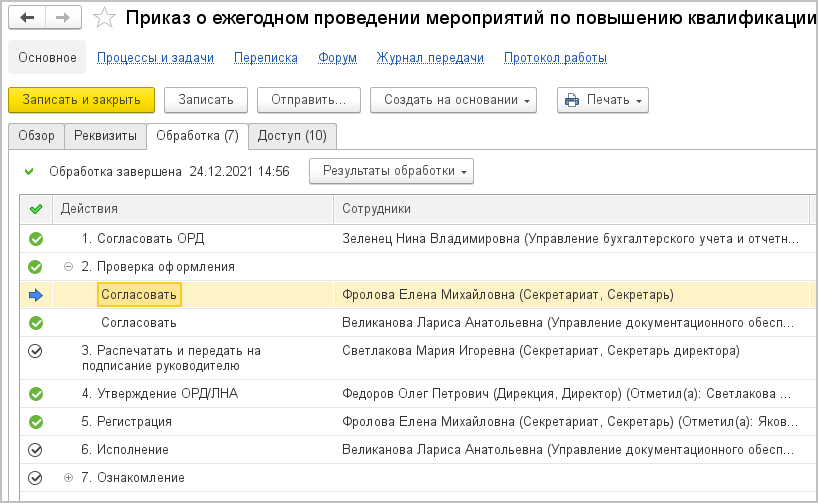Open the Печать dropdown menu
Image resolution: width=818 pixels, height=503 pixels.
point(603,100)
